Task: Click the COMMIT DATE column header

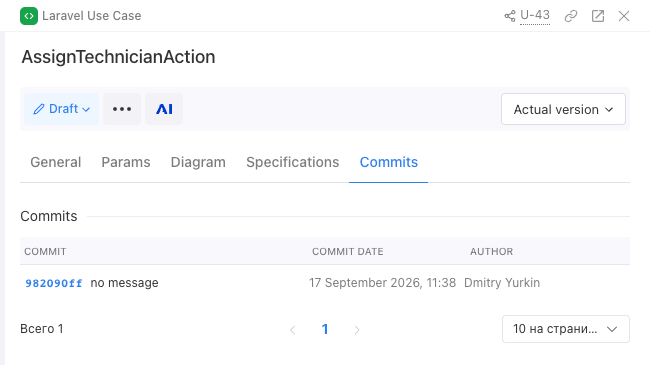Action: [x=347, y=252]
